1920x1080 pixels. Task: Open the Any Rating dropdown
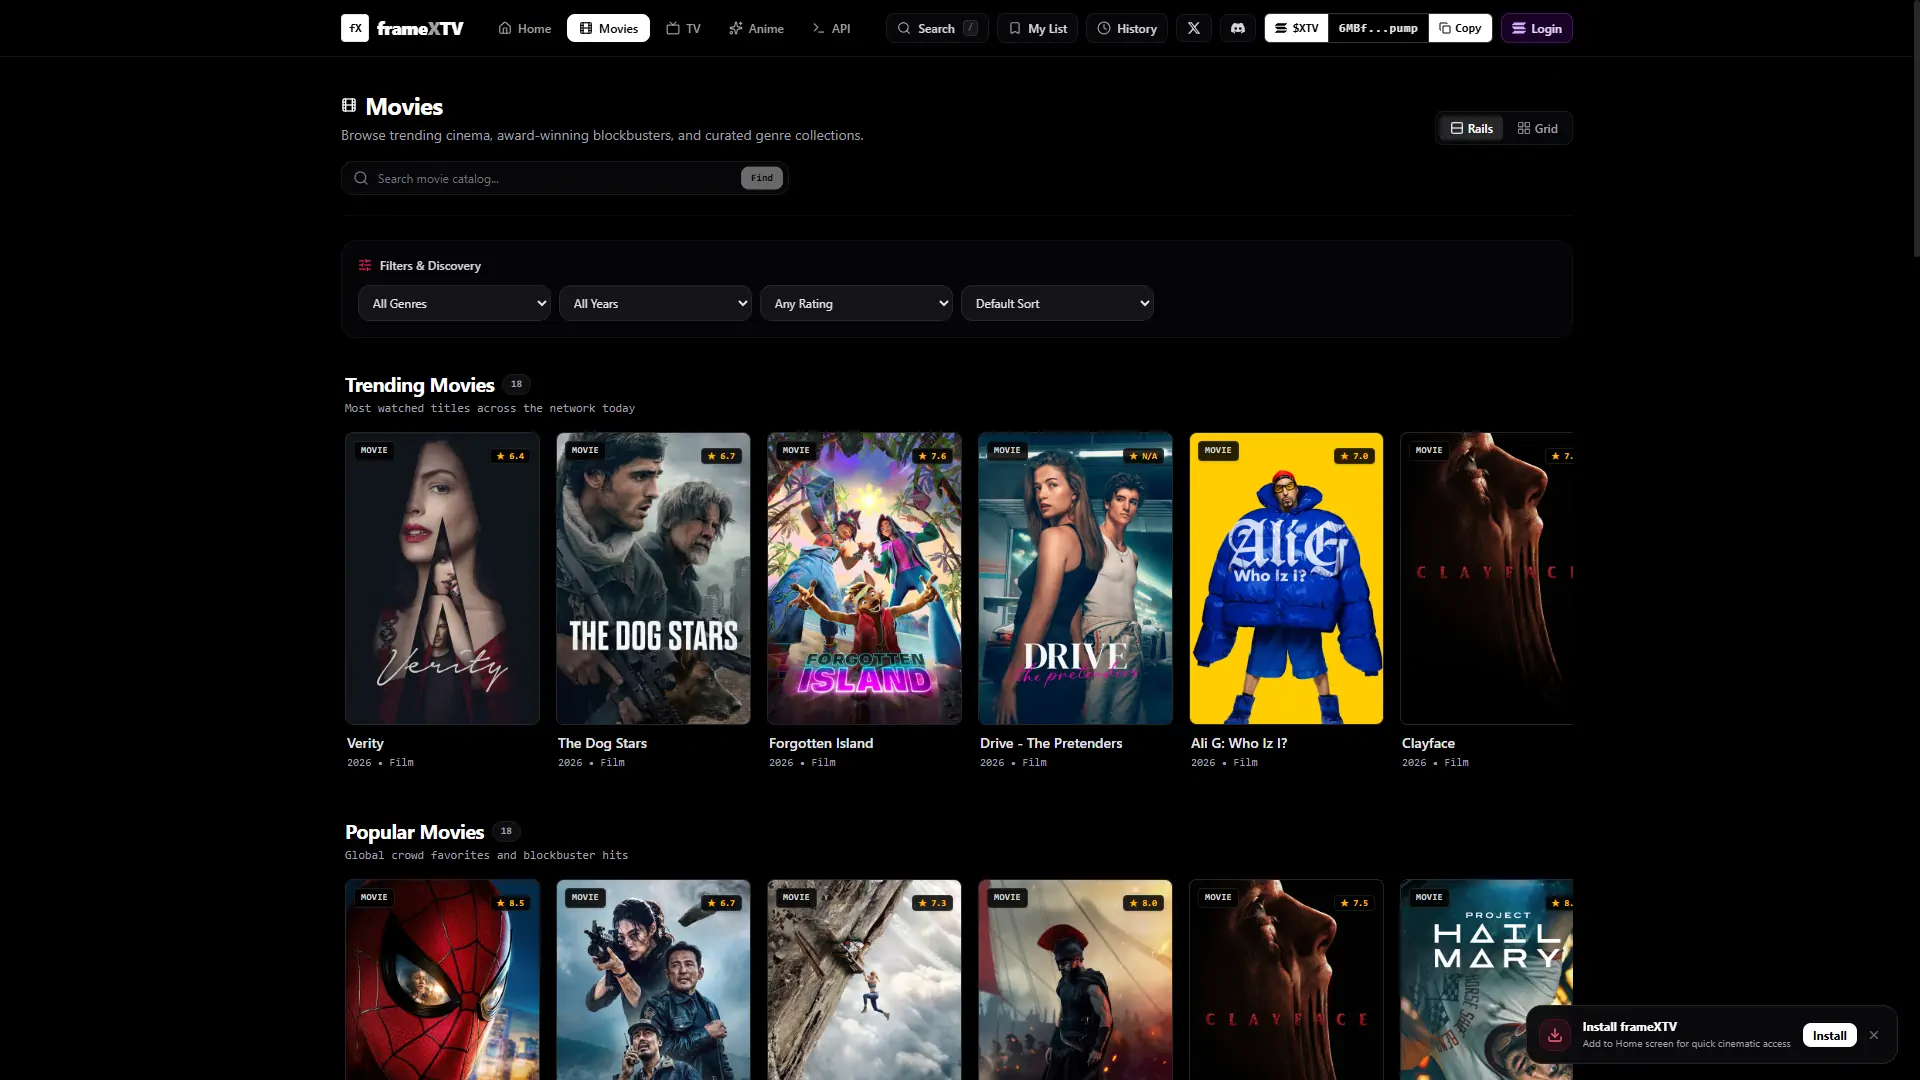pyautogui.click(x=857, y=303)
